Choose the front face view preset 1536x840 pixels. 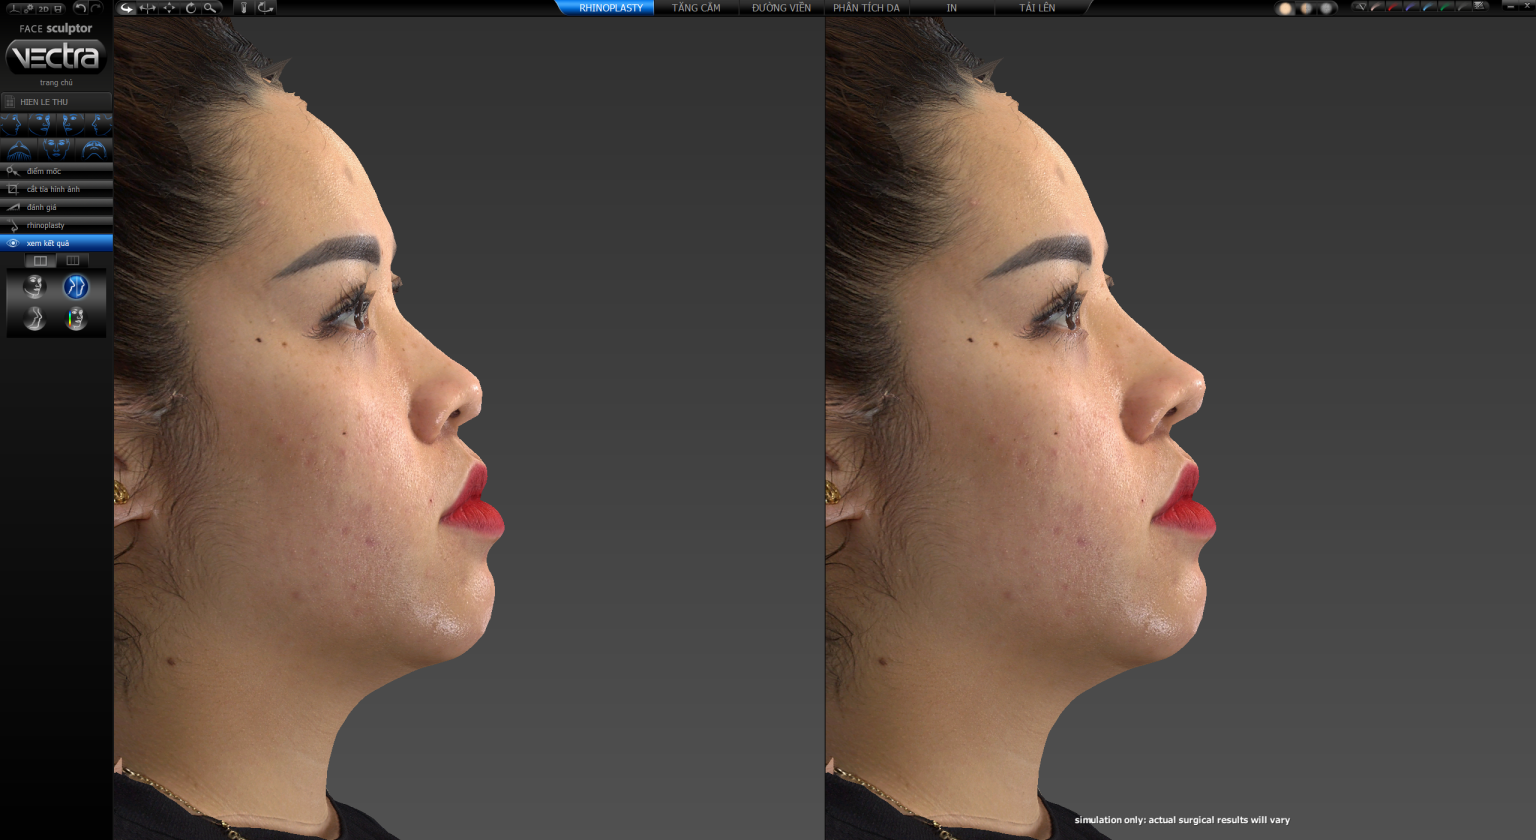pyautogui.click(x=56, y=149)
